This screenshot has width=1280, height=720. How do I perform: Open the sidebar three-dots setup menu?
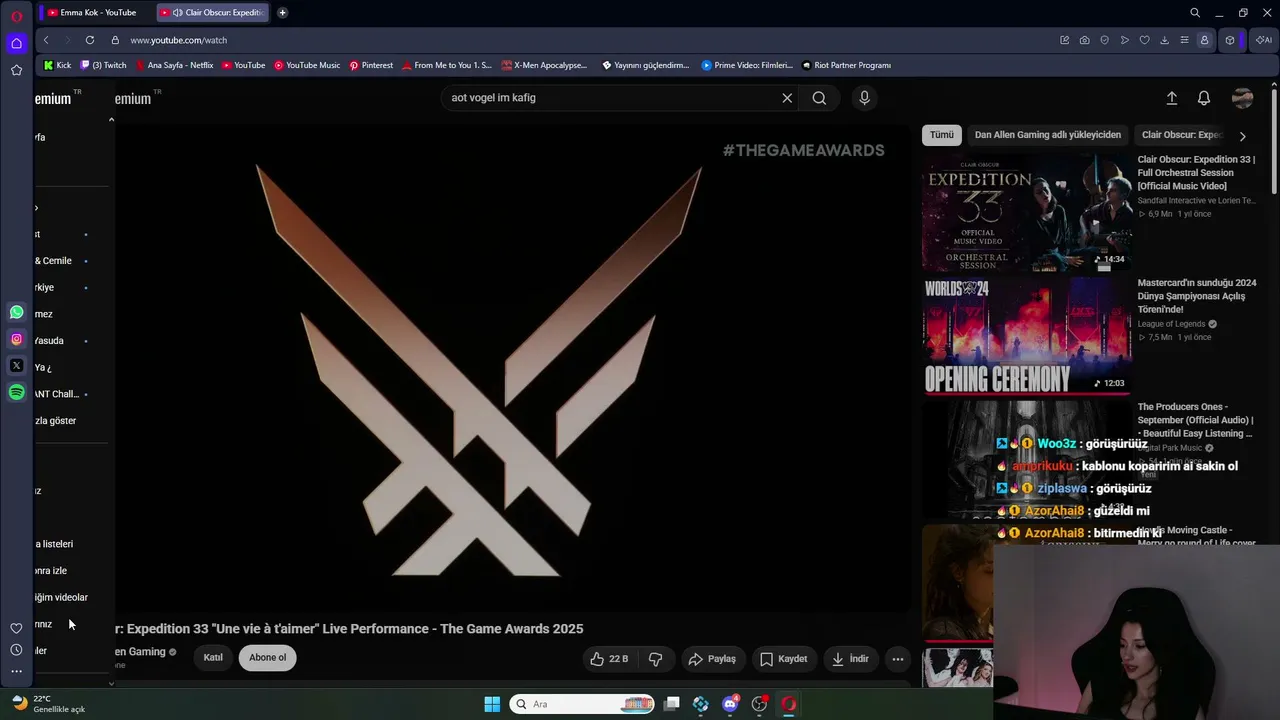[16, 672]
